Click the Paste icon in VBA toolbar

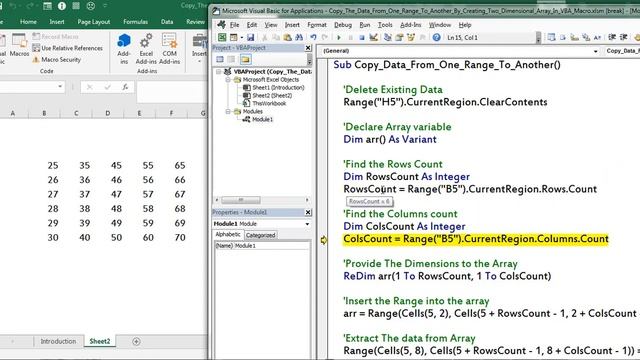[287, 38]
